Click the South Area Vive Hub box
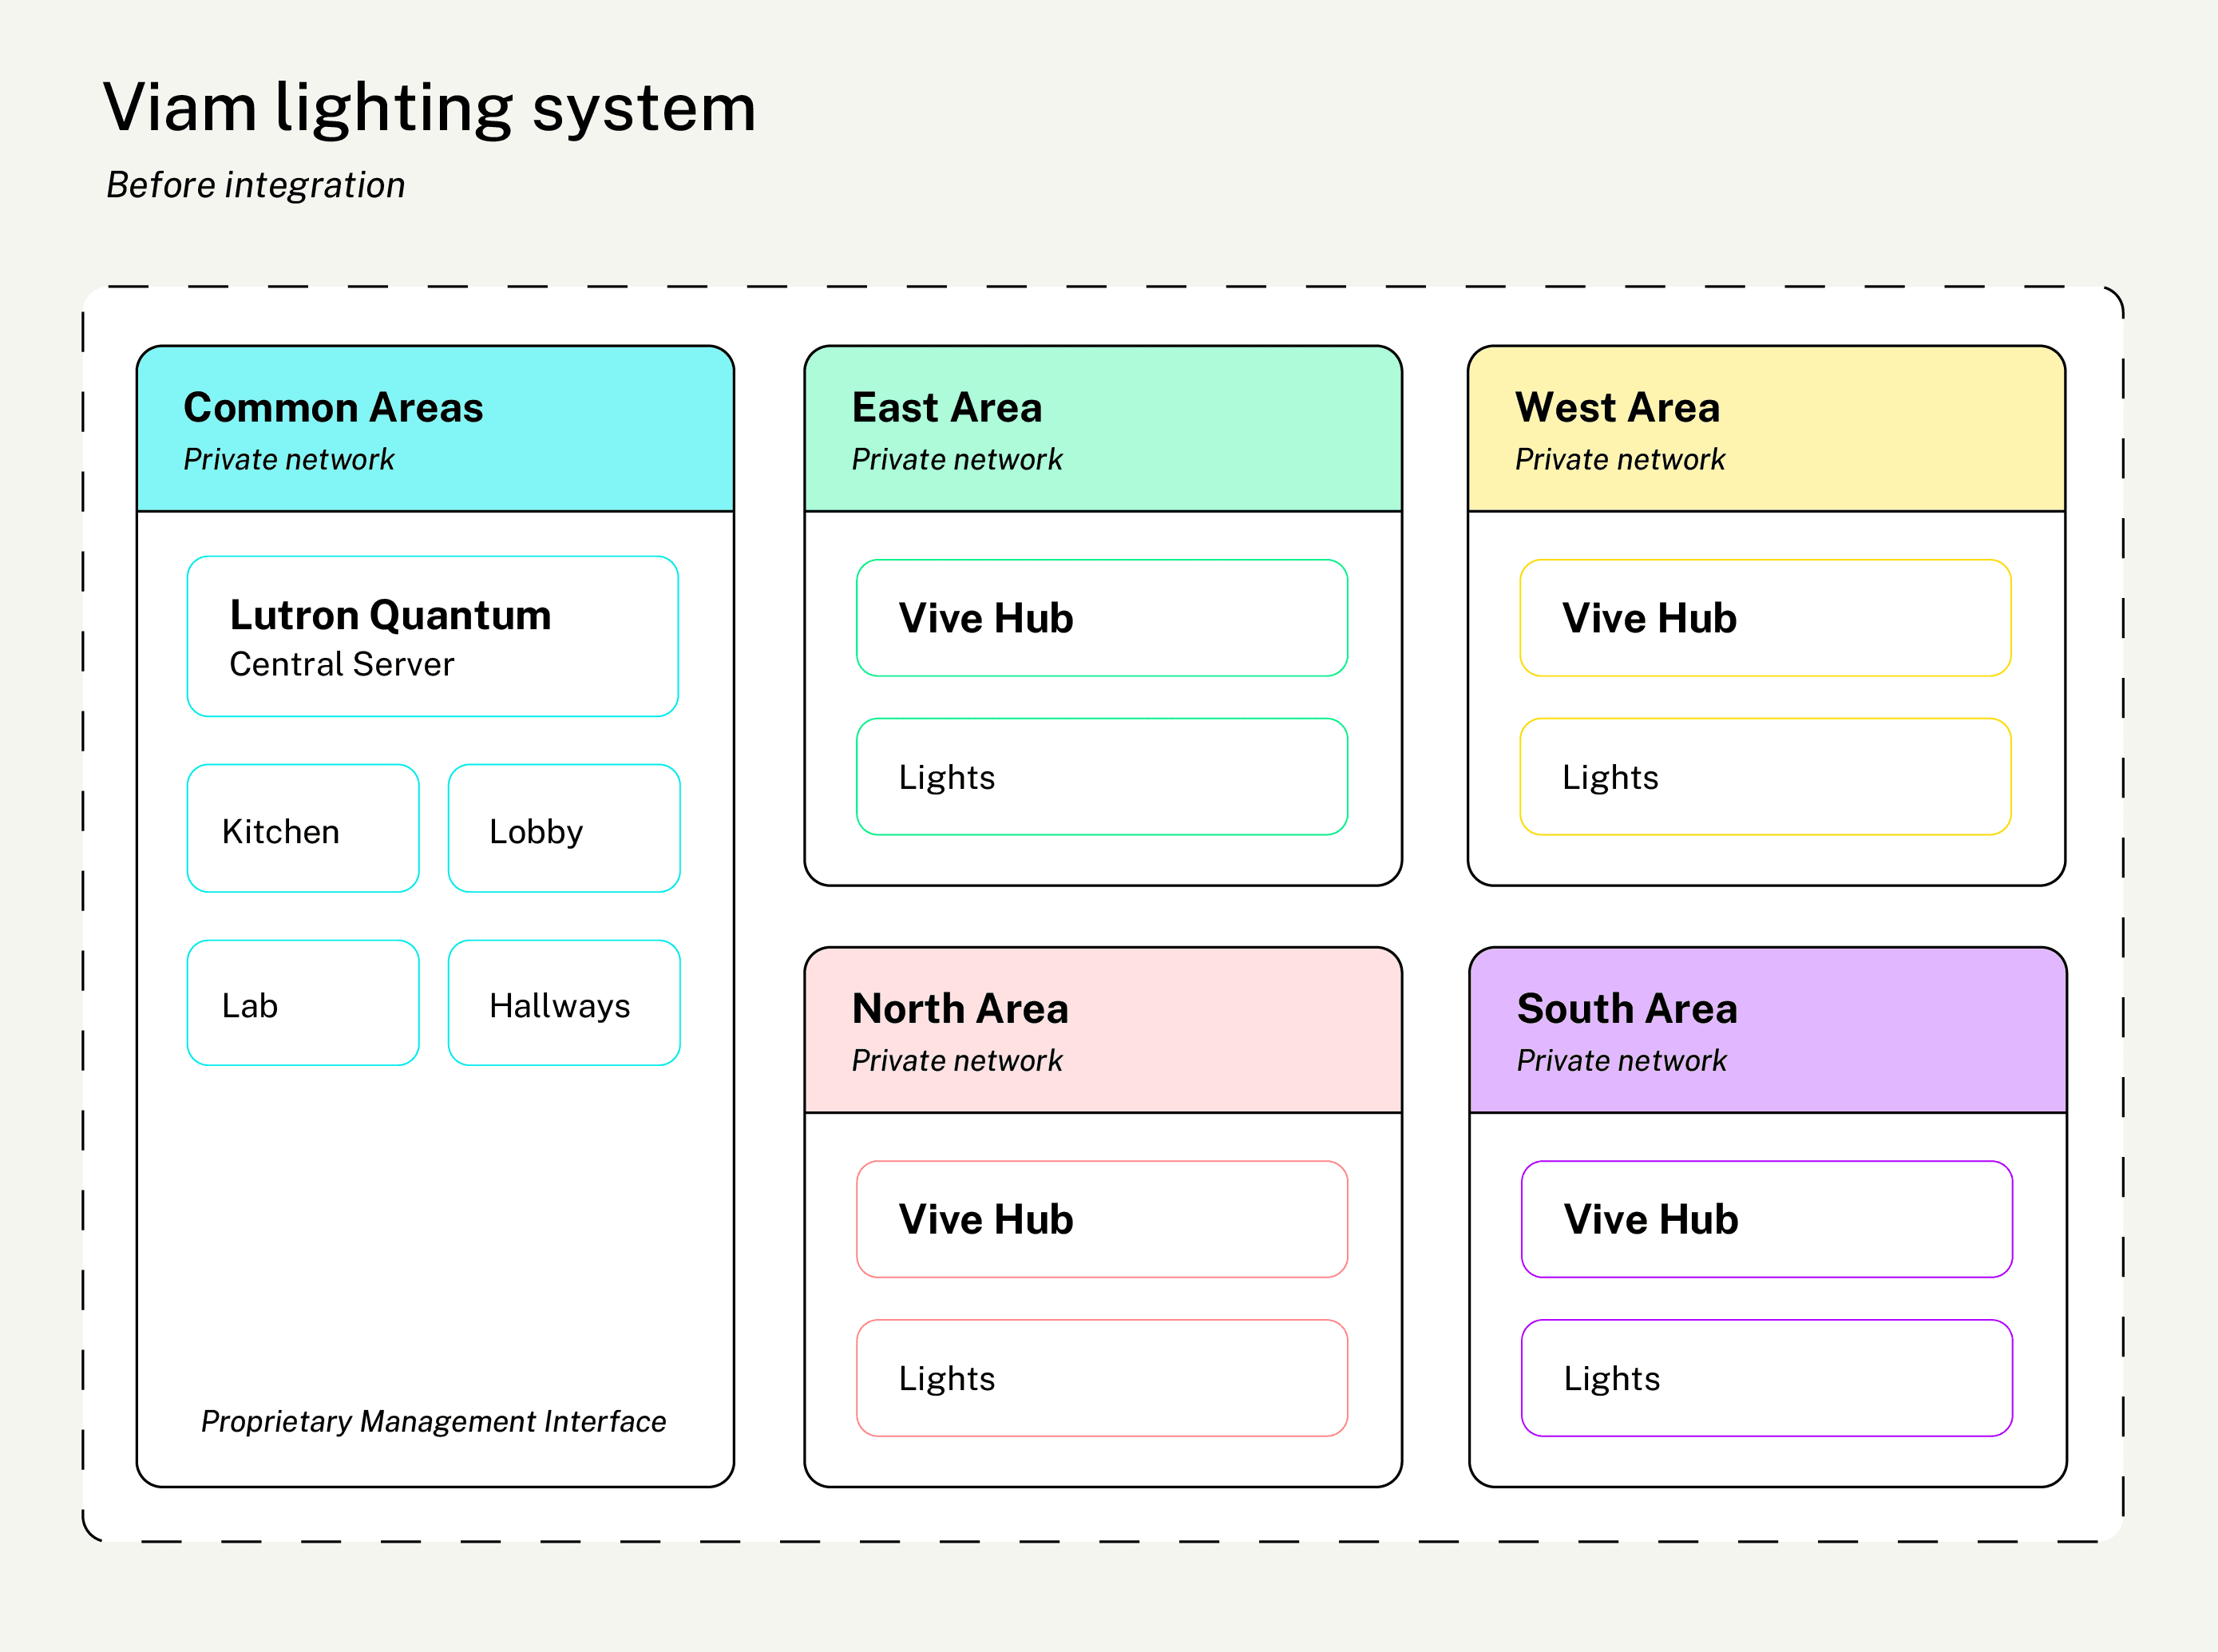The image size is (2218, 1652). coord(1767,1219)
